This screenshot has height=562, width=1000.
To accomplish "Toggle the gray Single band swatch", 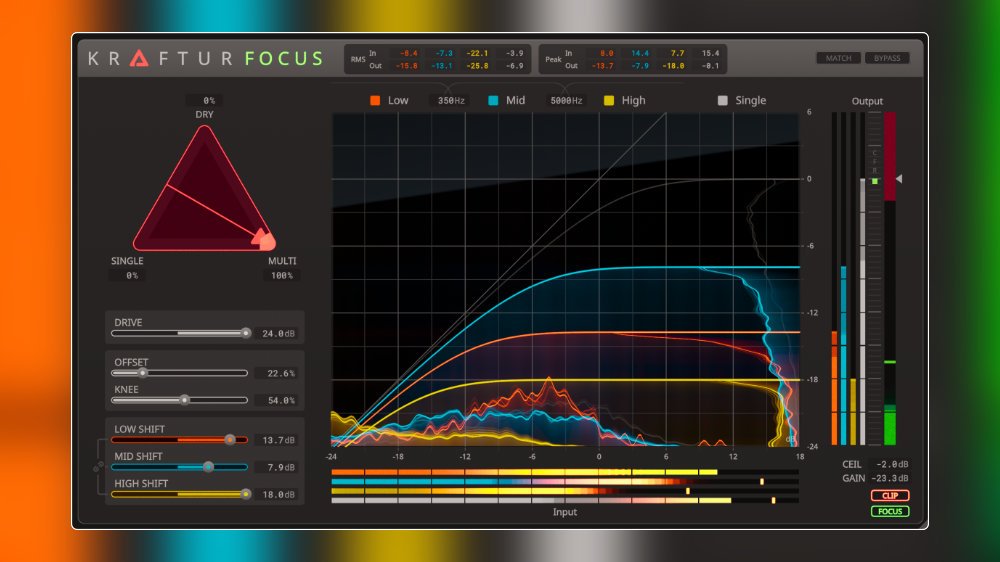I will (x=723, y=100).
